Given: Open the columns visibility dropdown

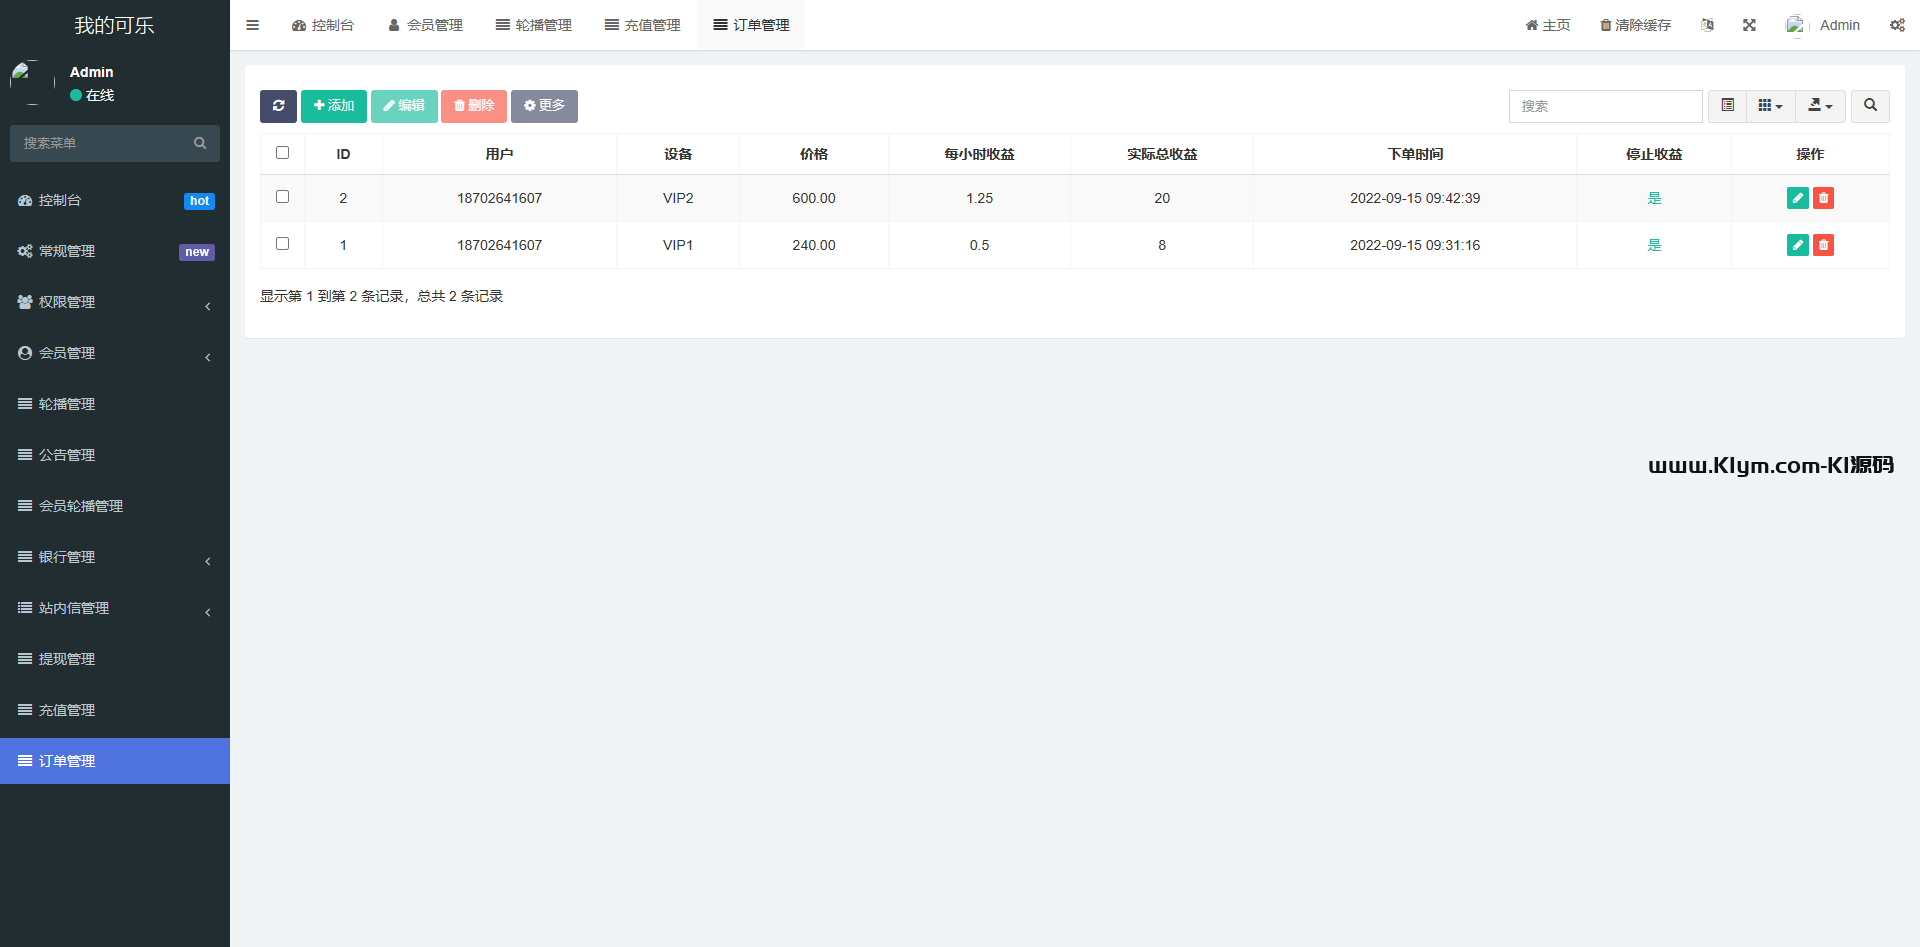Looking at the screenshot, I should point(1770,106).
